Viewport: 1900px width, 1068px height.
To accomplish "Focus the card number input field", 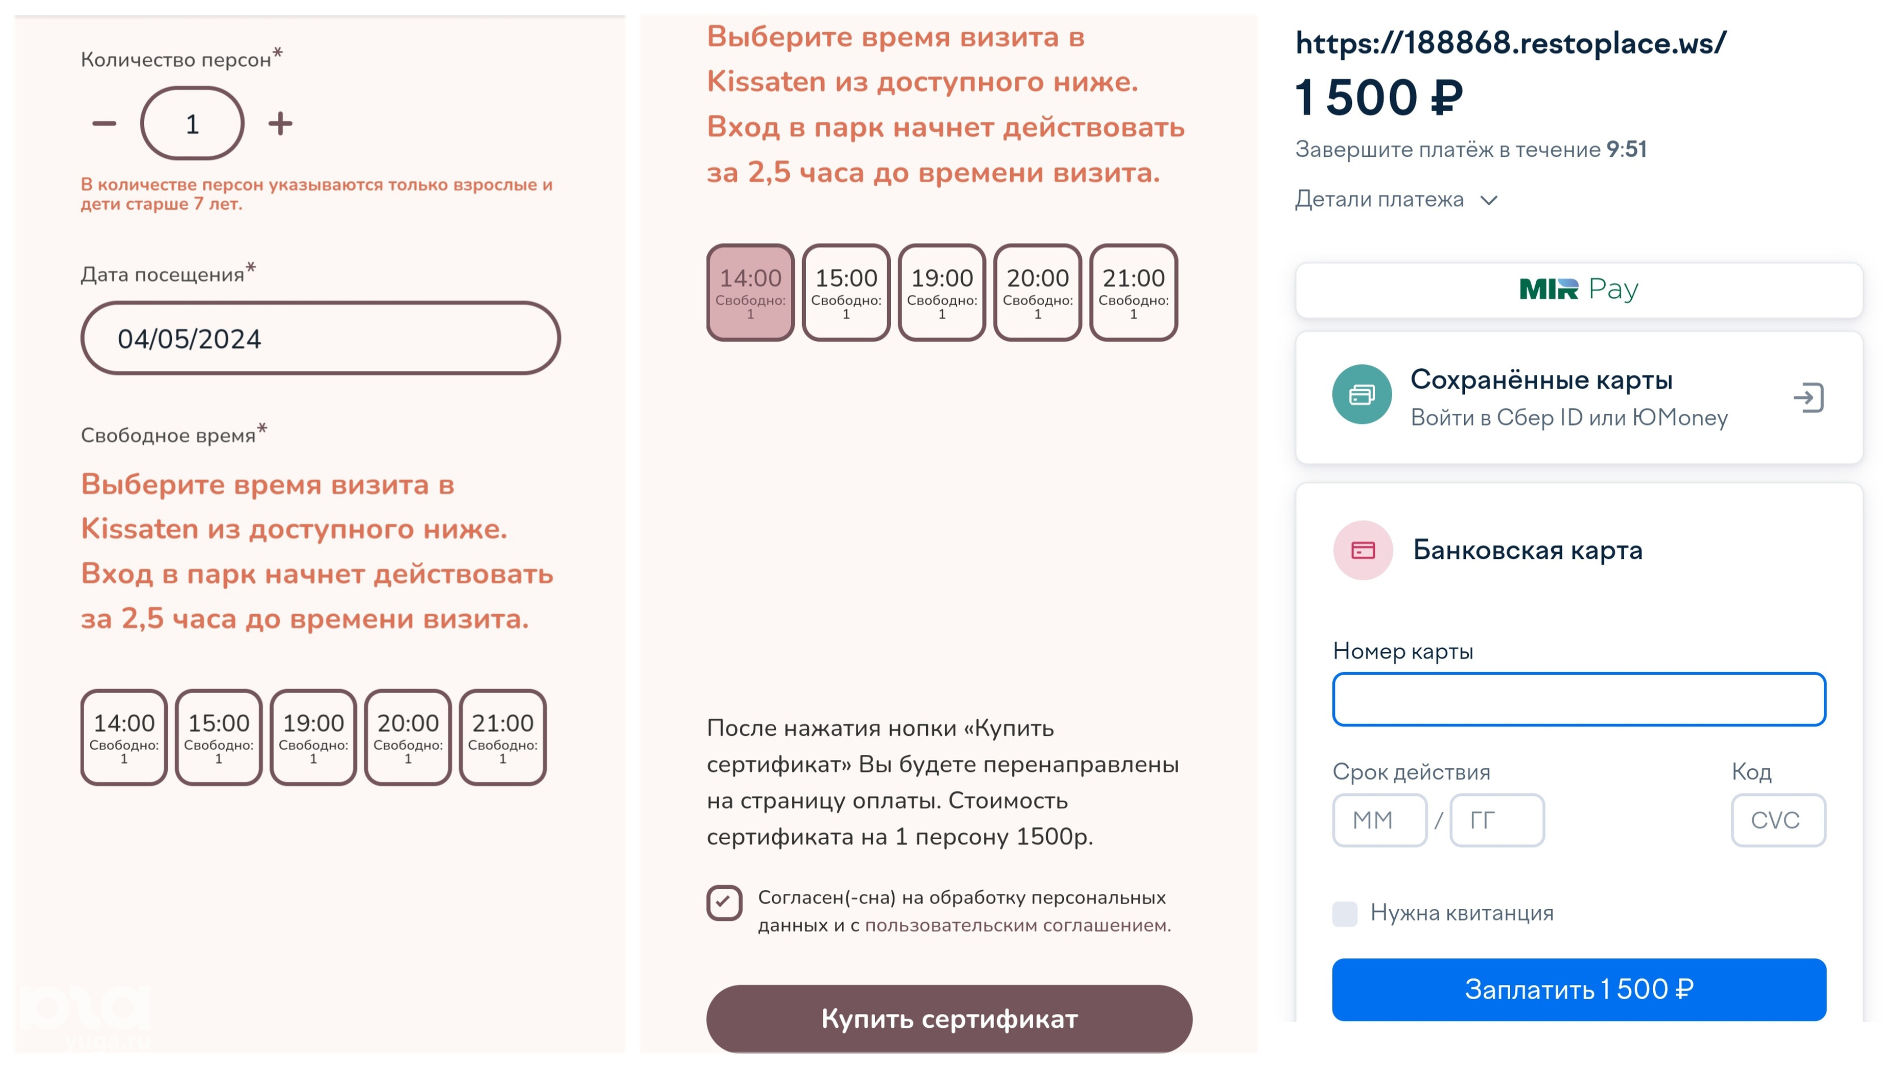I will click(x=1578, y=700).
